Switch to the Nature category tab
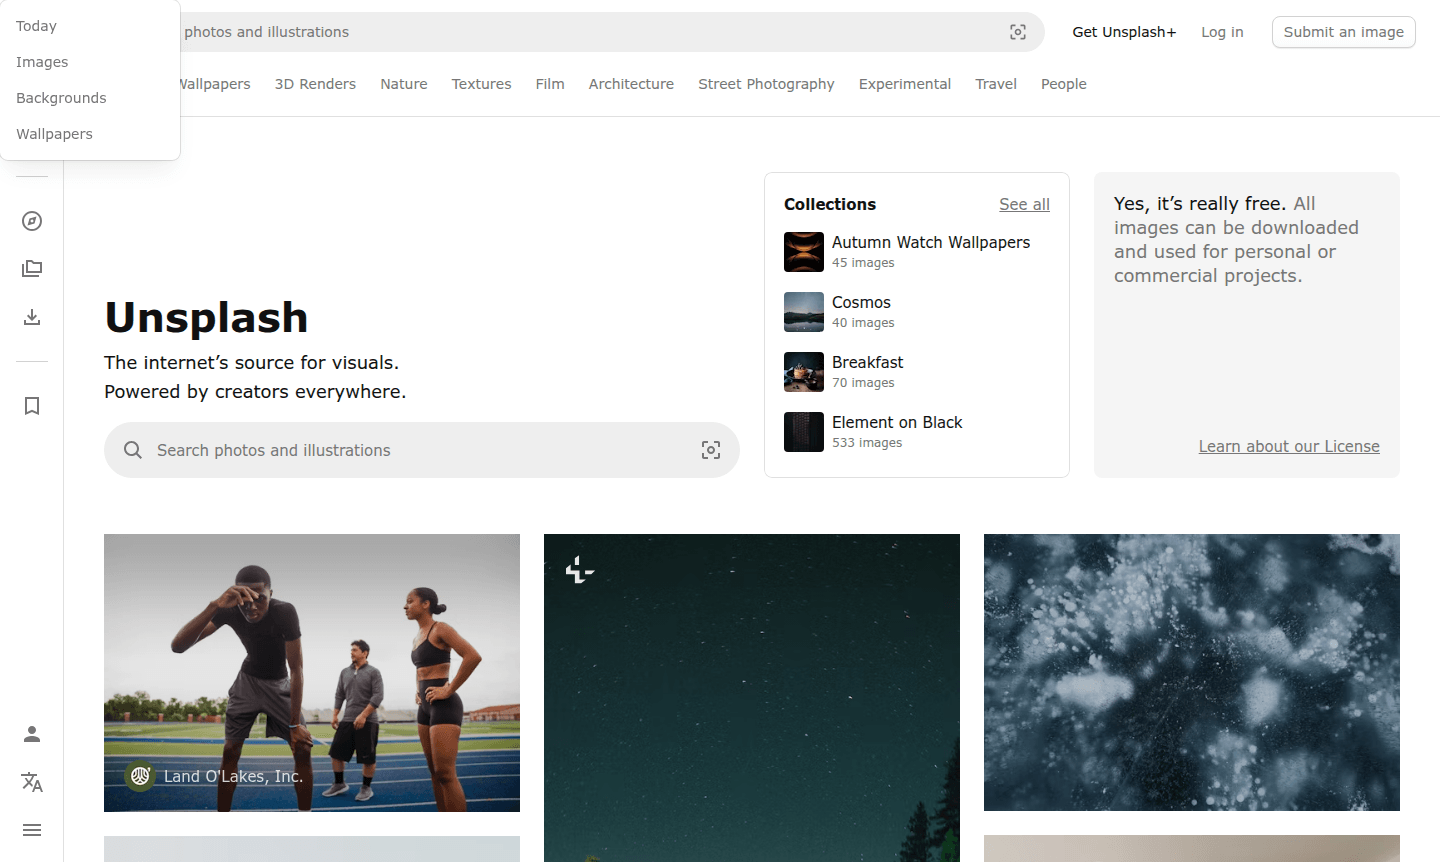This screenshot has height=862, width=1440. (x=403, y=84)
